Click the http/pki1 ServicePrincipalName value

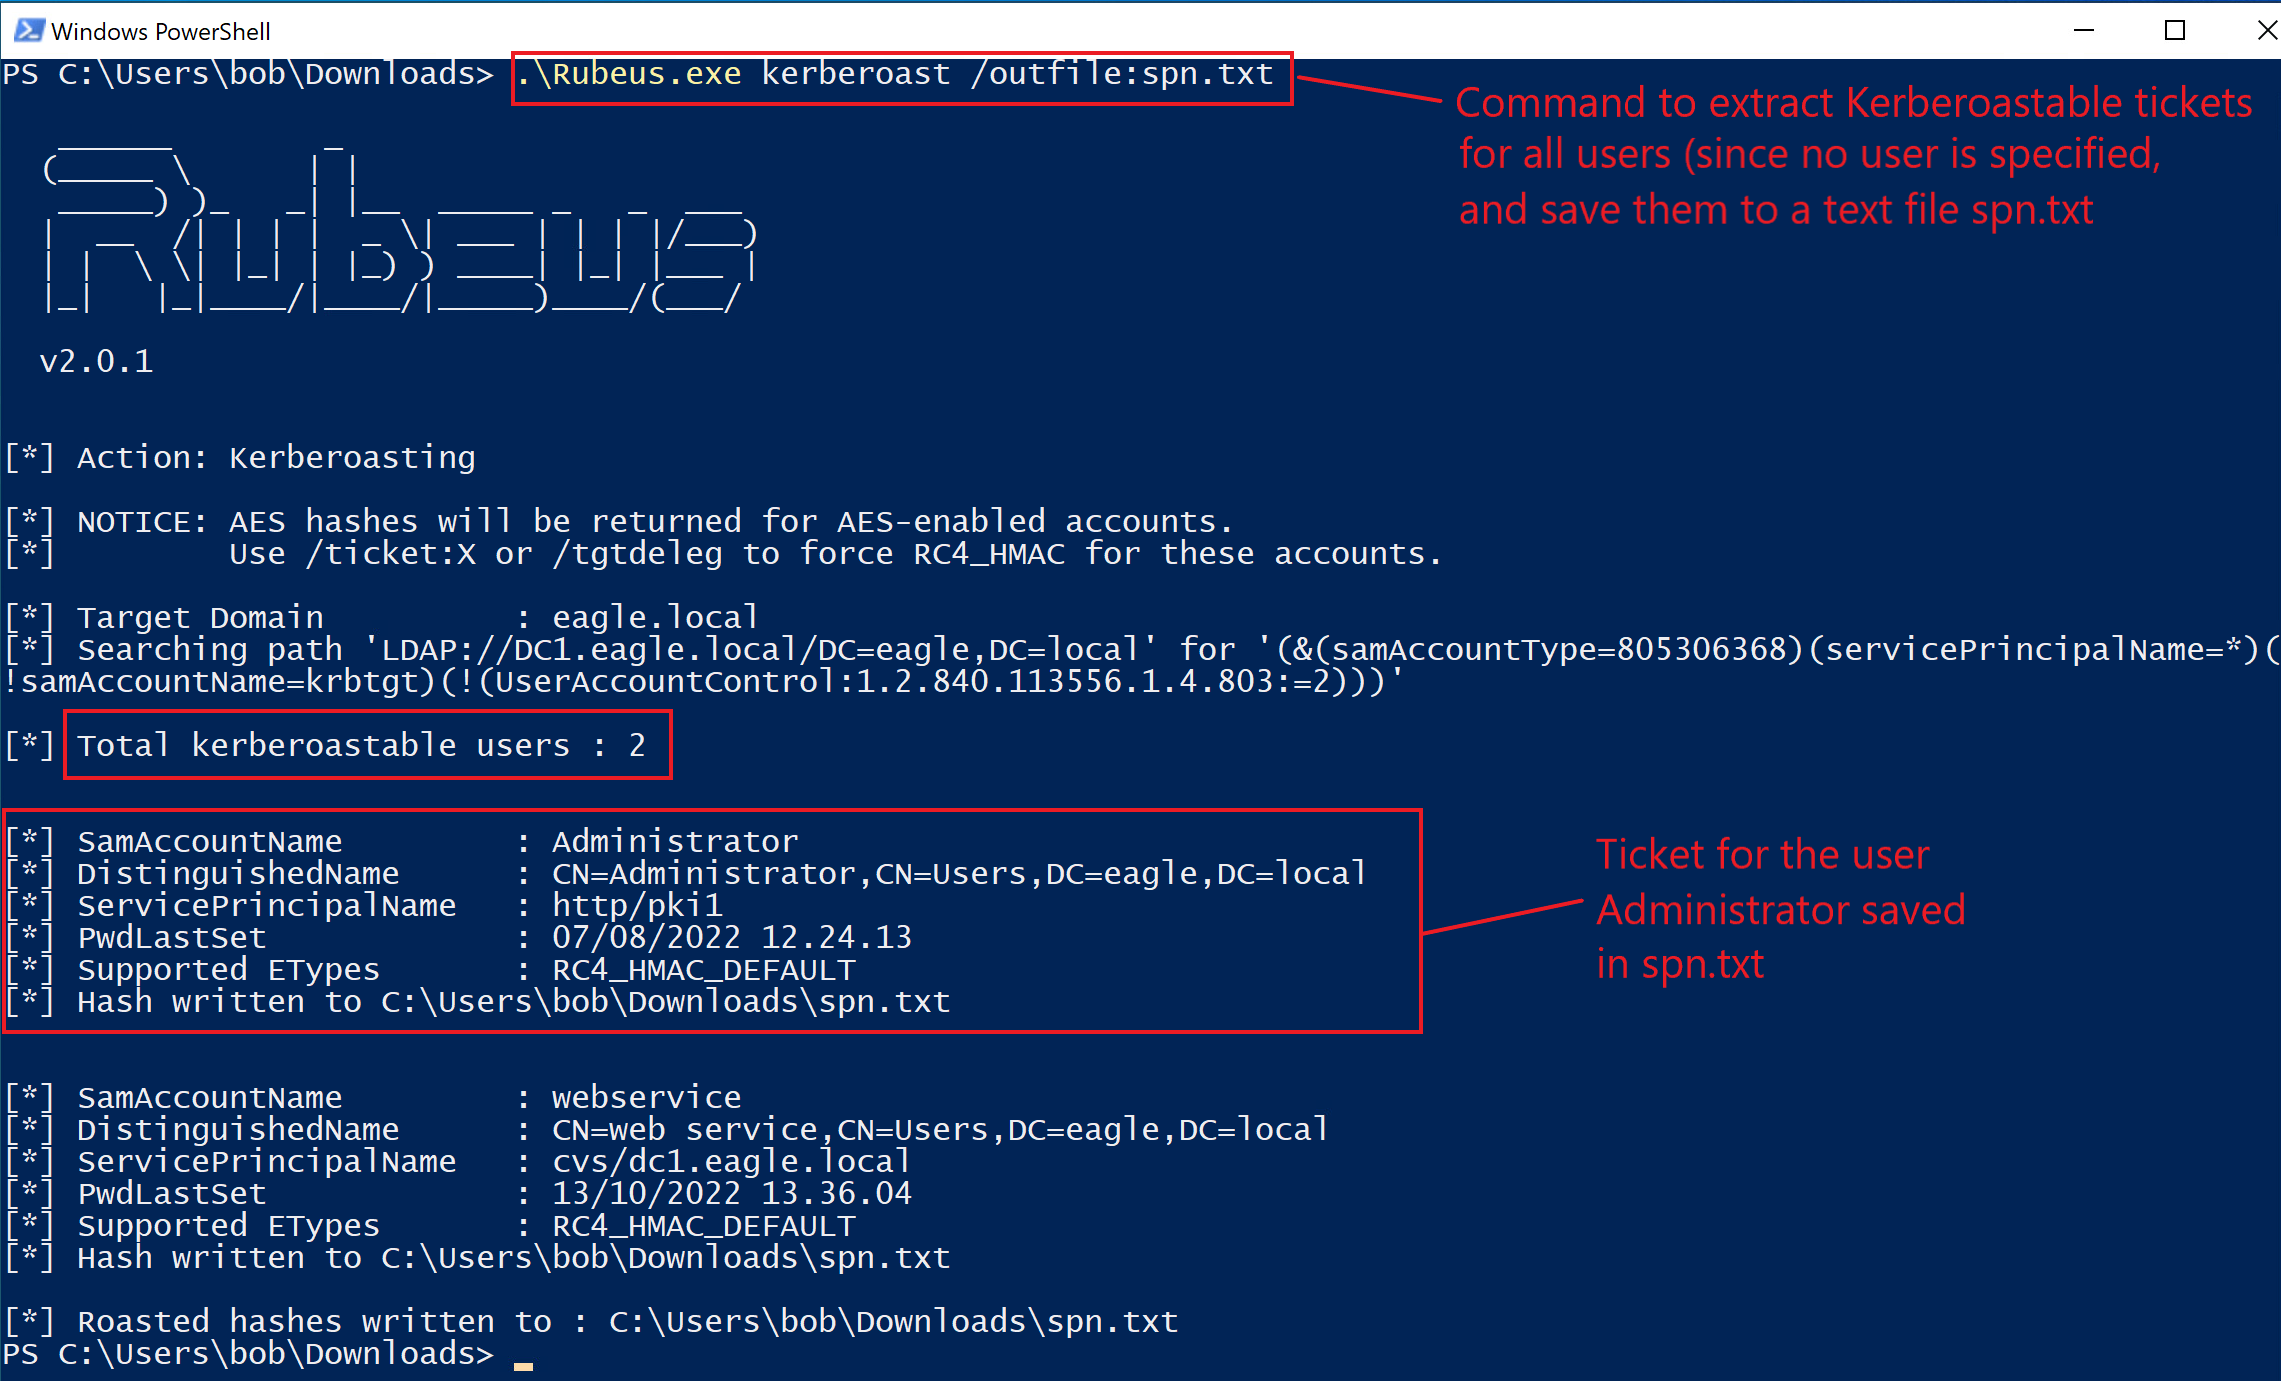[x=637, y=905]
